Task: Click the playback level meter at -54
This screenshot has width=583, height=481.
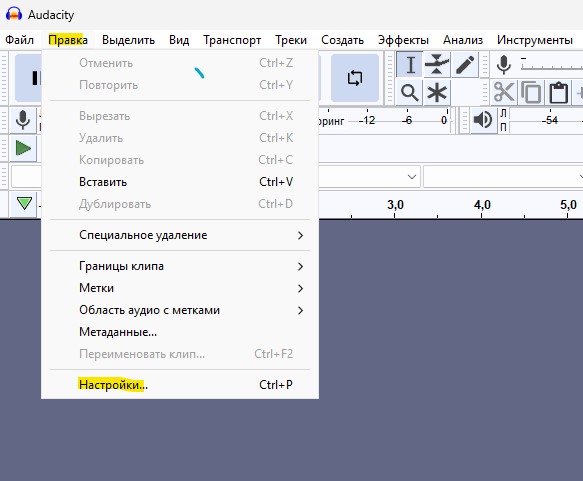Action: [x=550, y=120]
